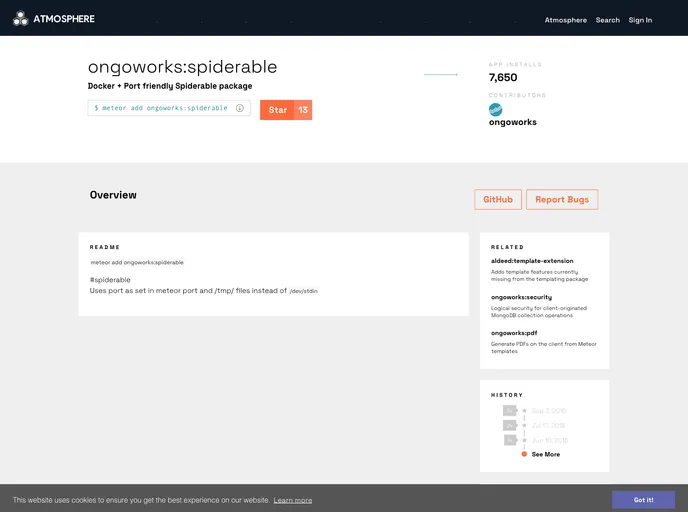This screenshot has width=688, height=512.
Task: Click Sign In in the header
Action: [x=640, y=20]
